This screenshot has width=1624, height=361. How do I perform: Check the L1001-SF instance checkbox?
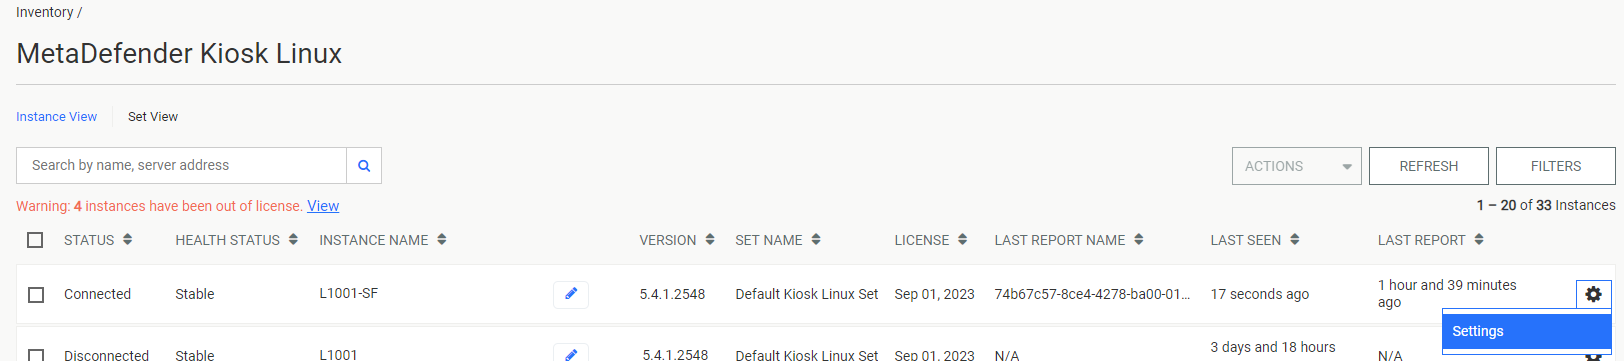coord(36,295)
